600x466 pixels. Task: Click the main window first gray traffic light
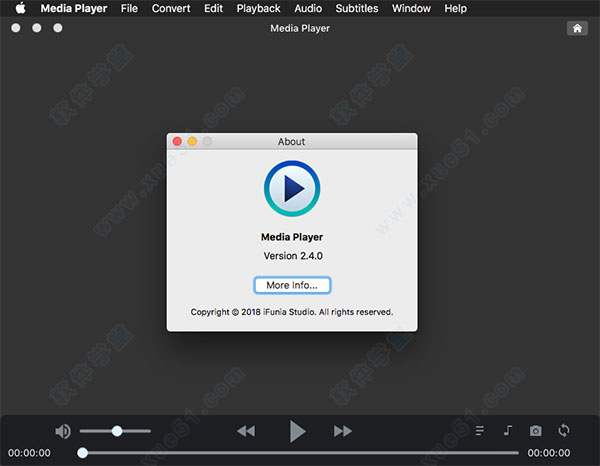16,28
